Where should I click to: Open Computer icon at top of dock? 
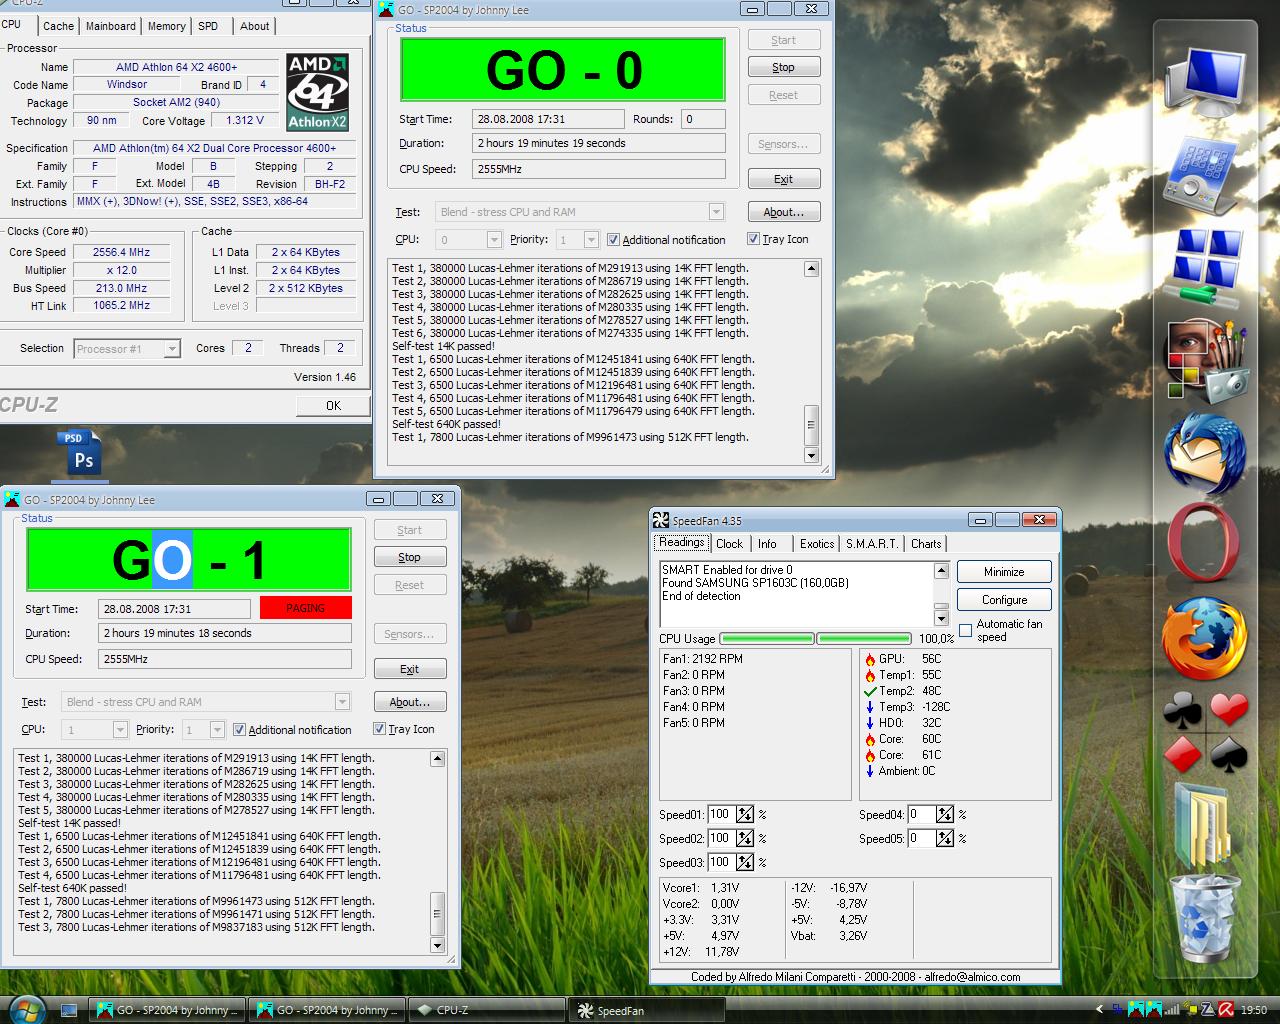tap(1204, 82)
